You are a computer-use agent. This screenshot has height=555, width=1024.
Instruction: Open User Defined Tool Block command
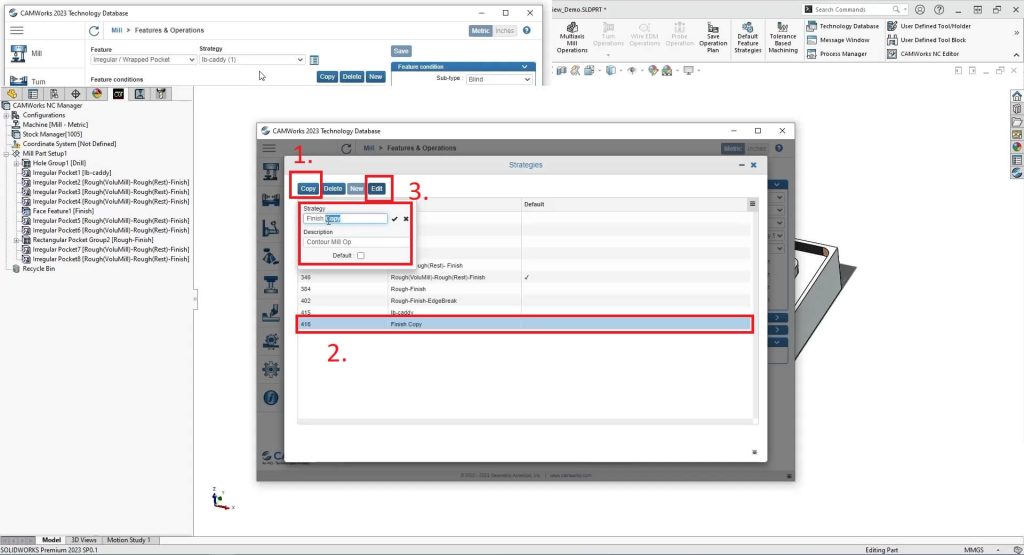click(926, 40)
